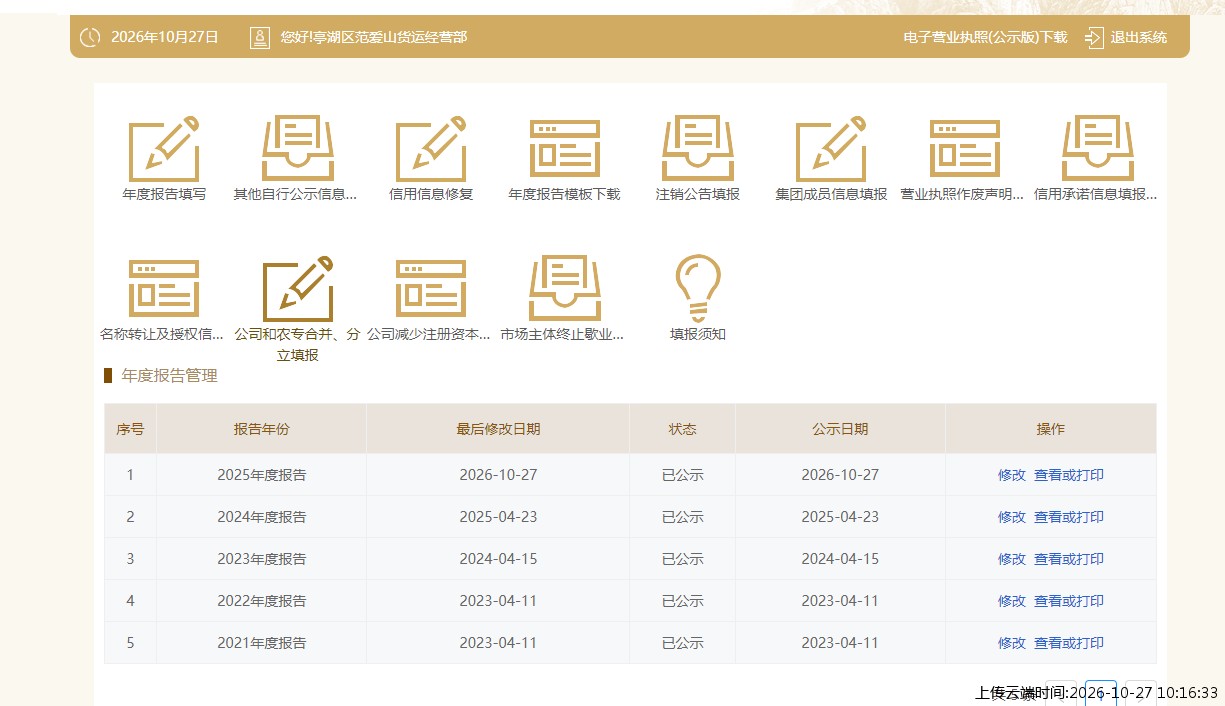Click the header date 2026年10月27日
The height and width of the screenshot is (706, 1225).
point(165,37)
